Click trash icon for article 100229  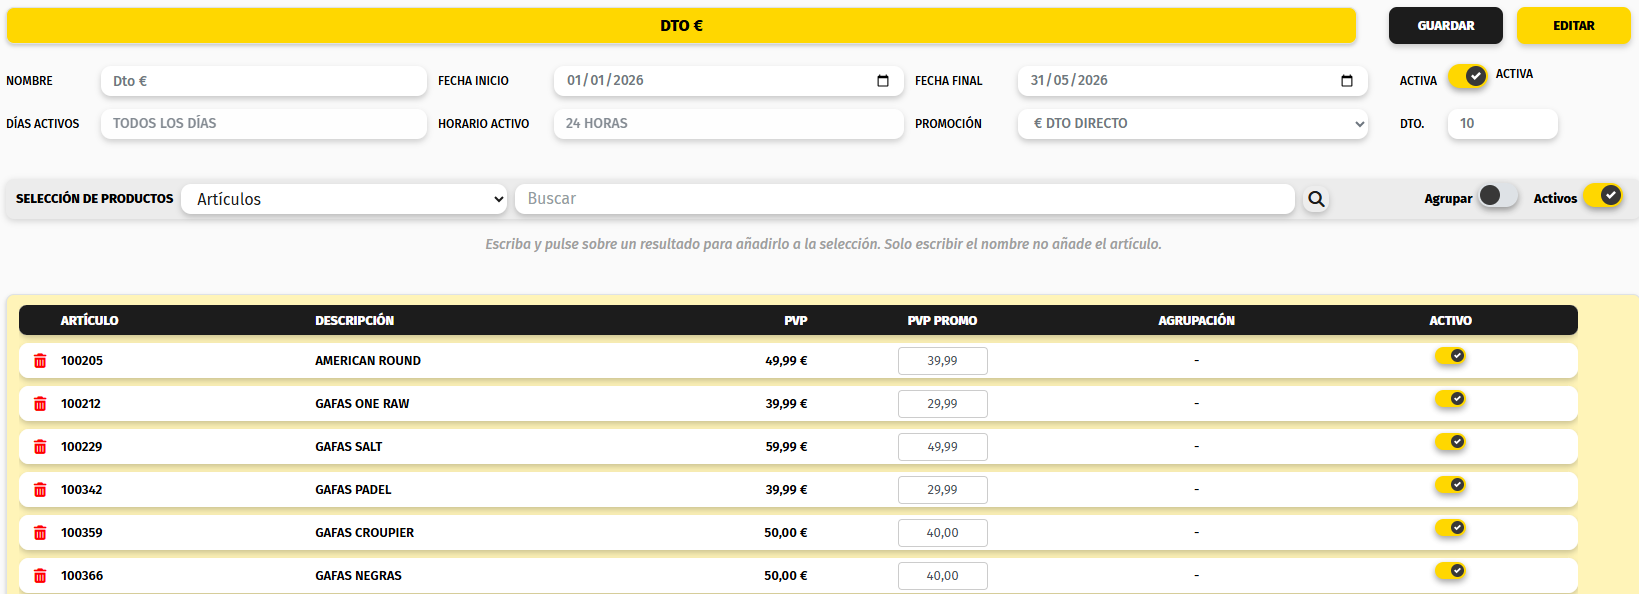40,447
